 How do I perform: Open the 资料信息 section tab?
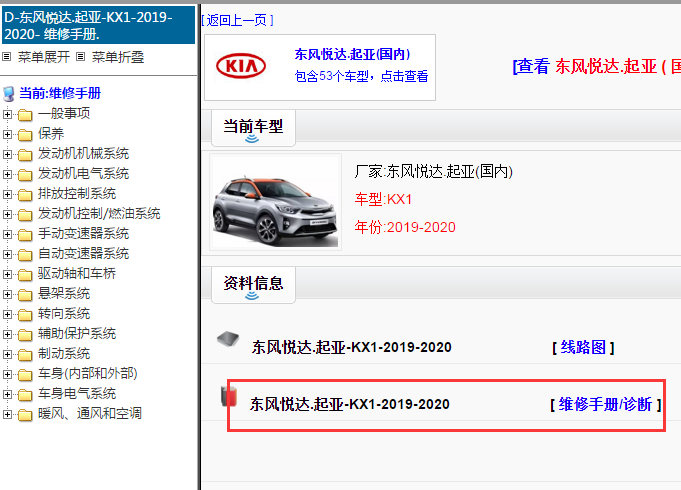click(253, 285)
